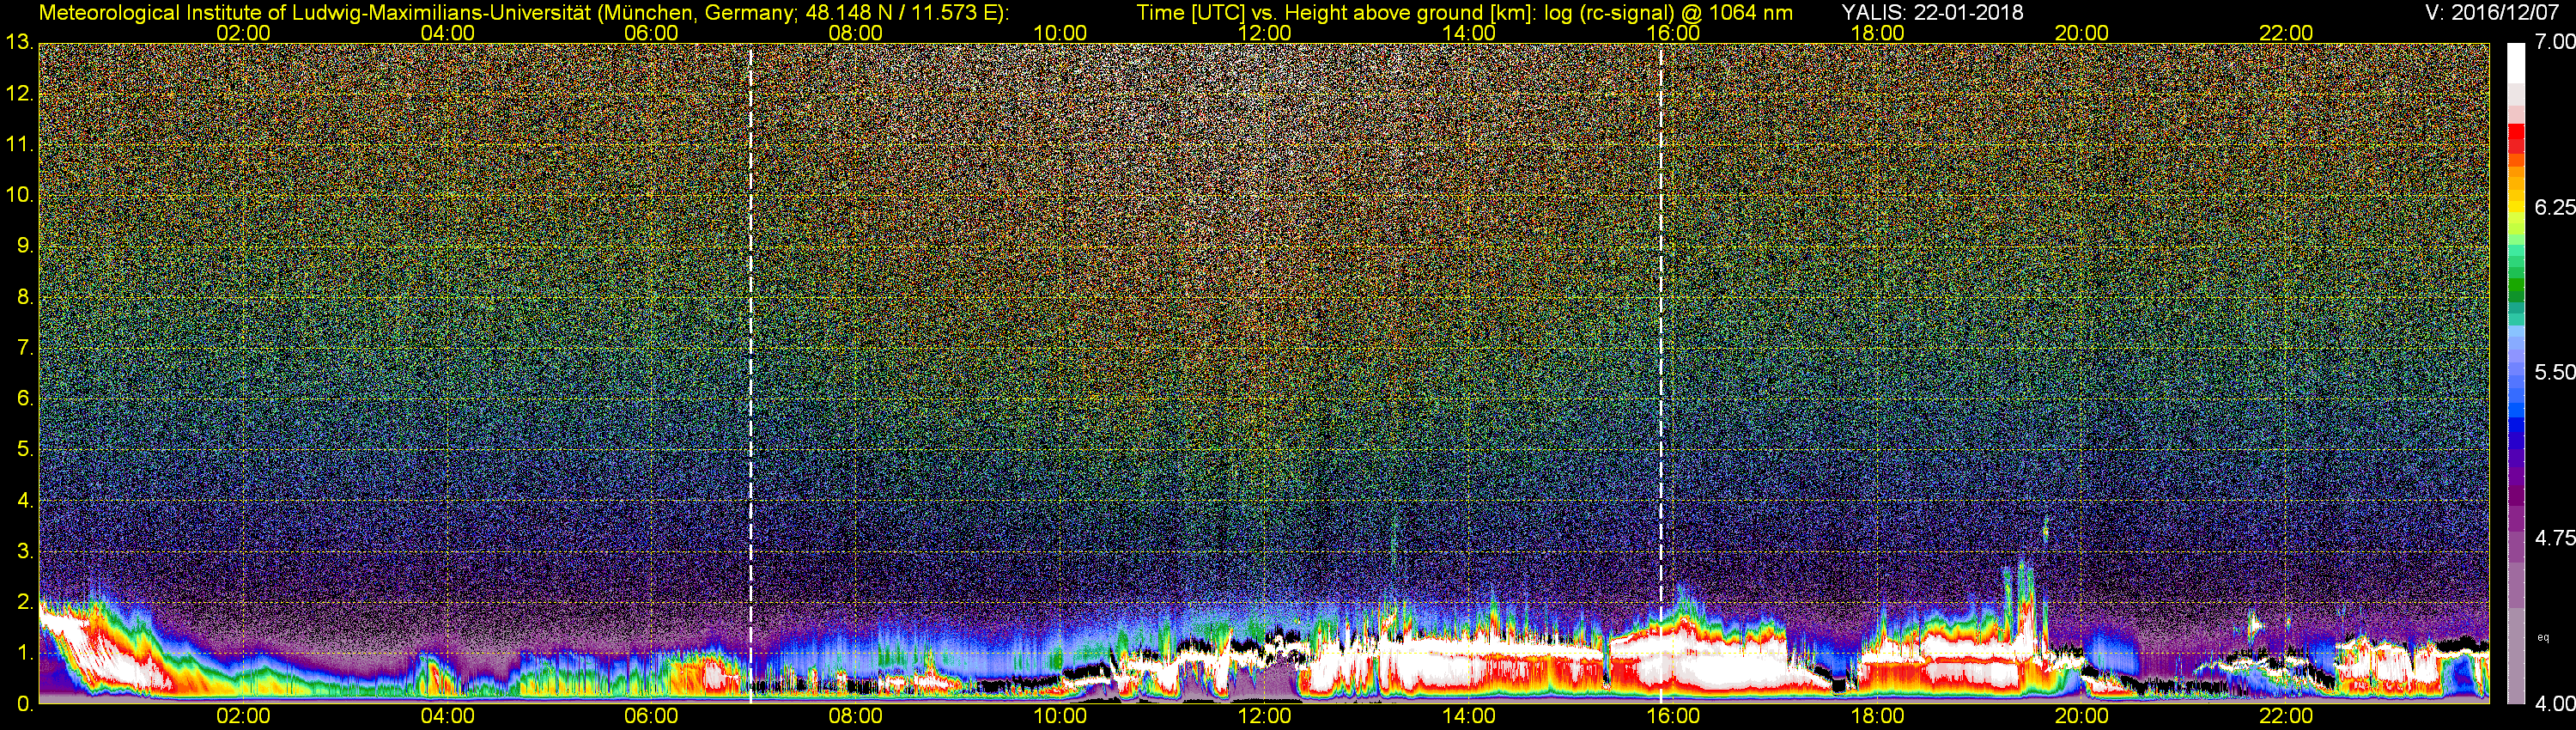Click the 18:00 label on the lower time axis
This screenshot has height=730, width=2576.
pyautogui.click(x=1877, y=716)
